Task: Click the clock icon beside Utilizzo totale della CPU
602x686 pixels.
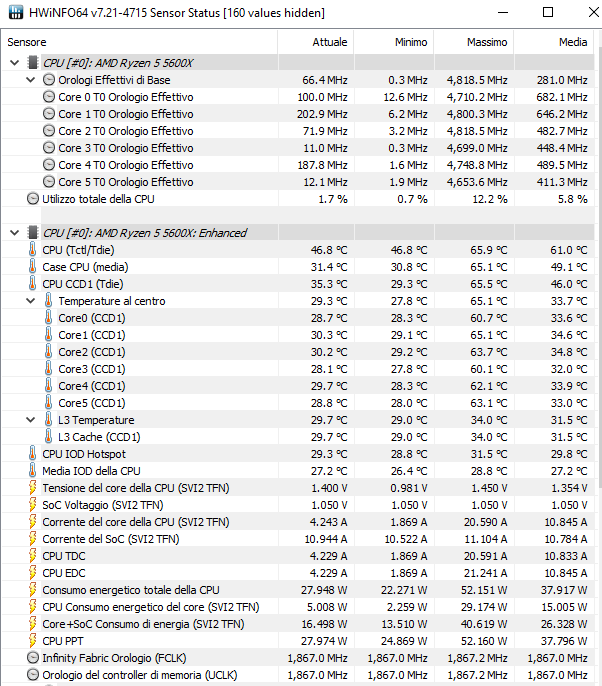Action: 33,199
